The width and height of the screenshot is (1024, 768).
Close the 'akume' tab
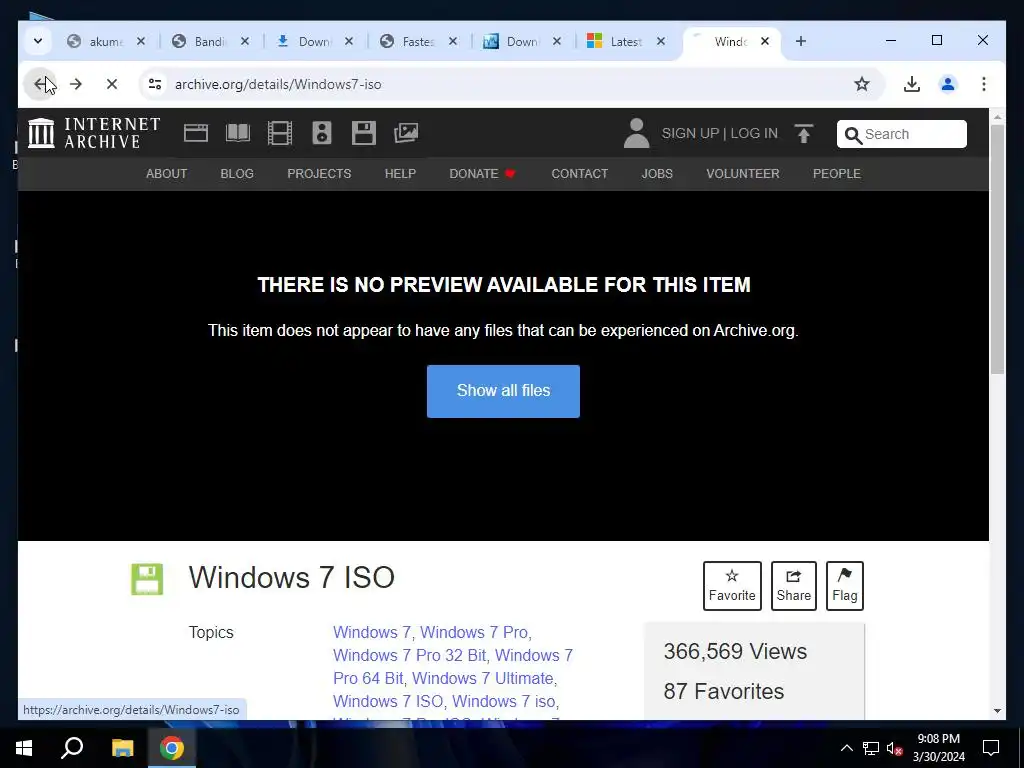(x=140, y=41)
